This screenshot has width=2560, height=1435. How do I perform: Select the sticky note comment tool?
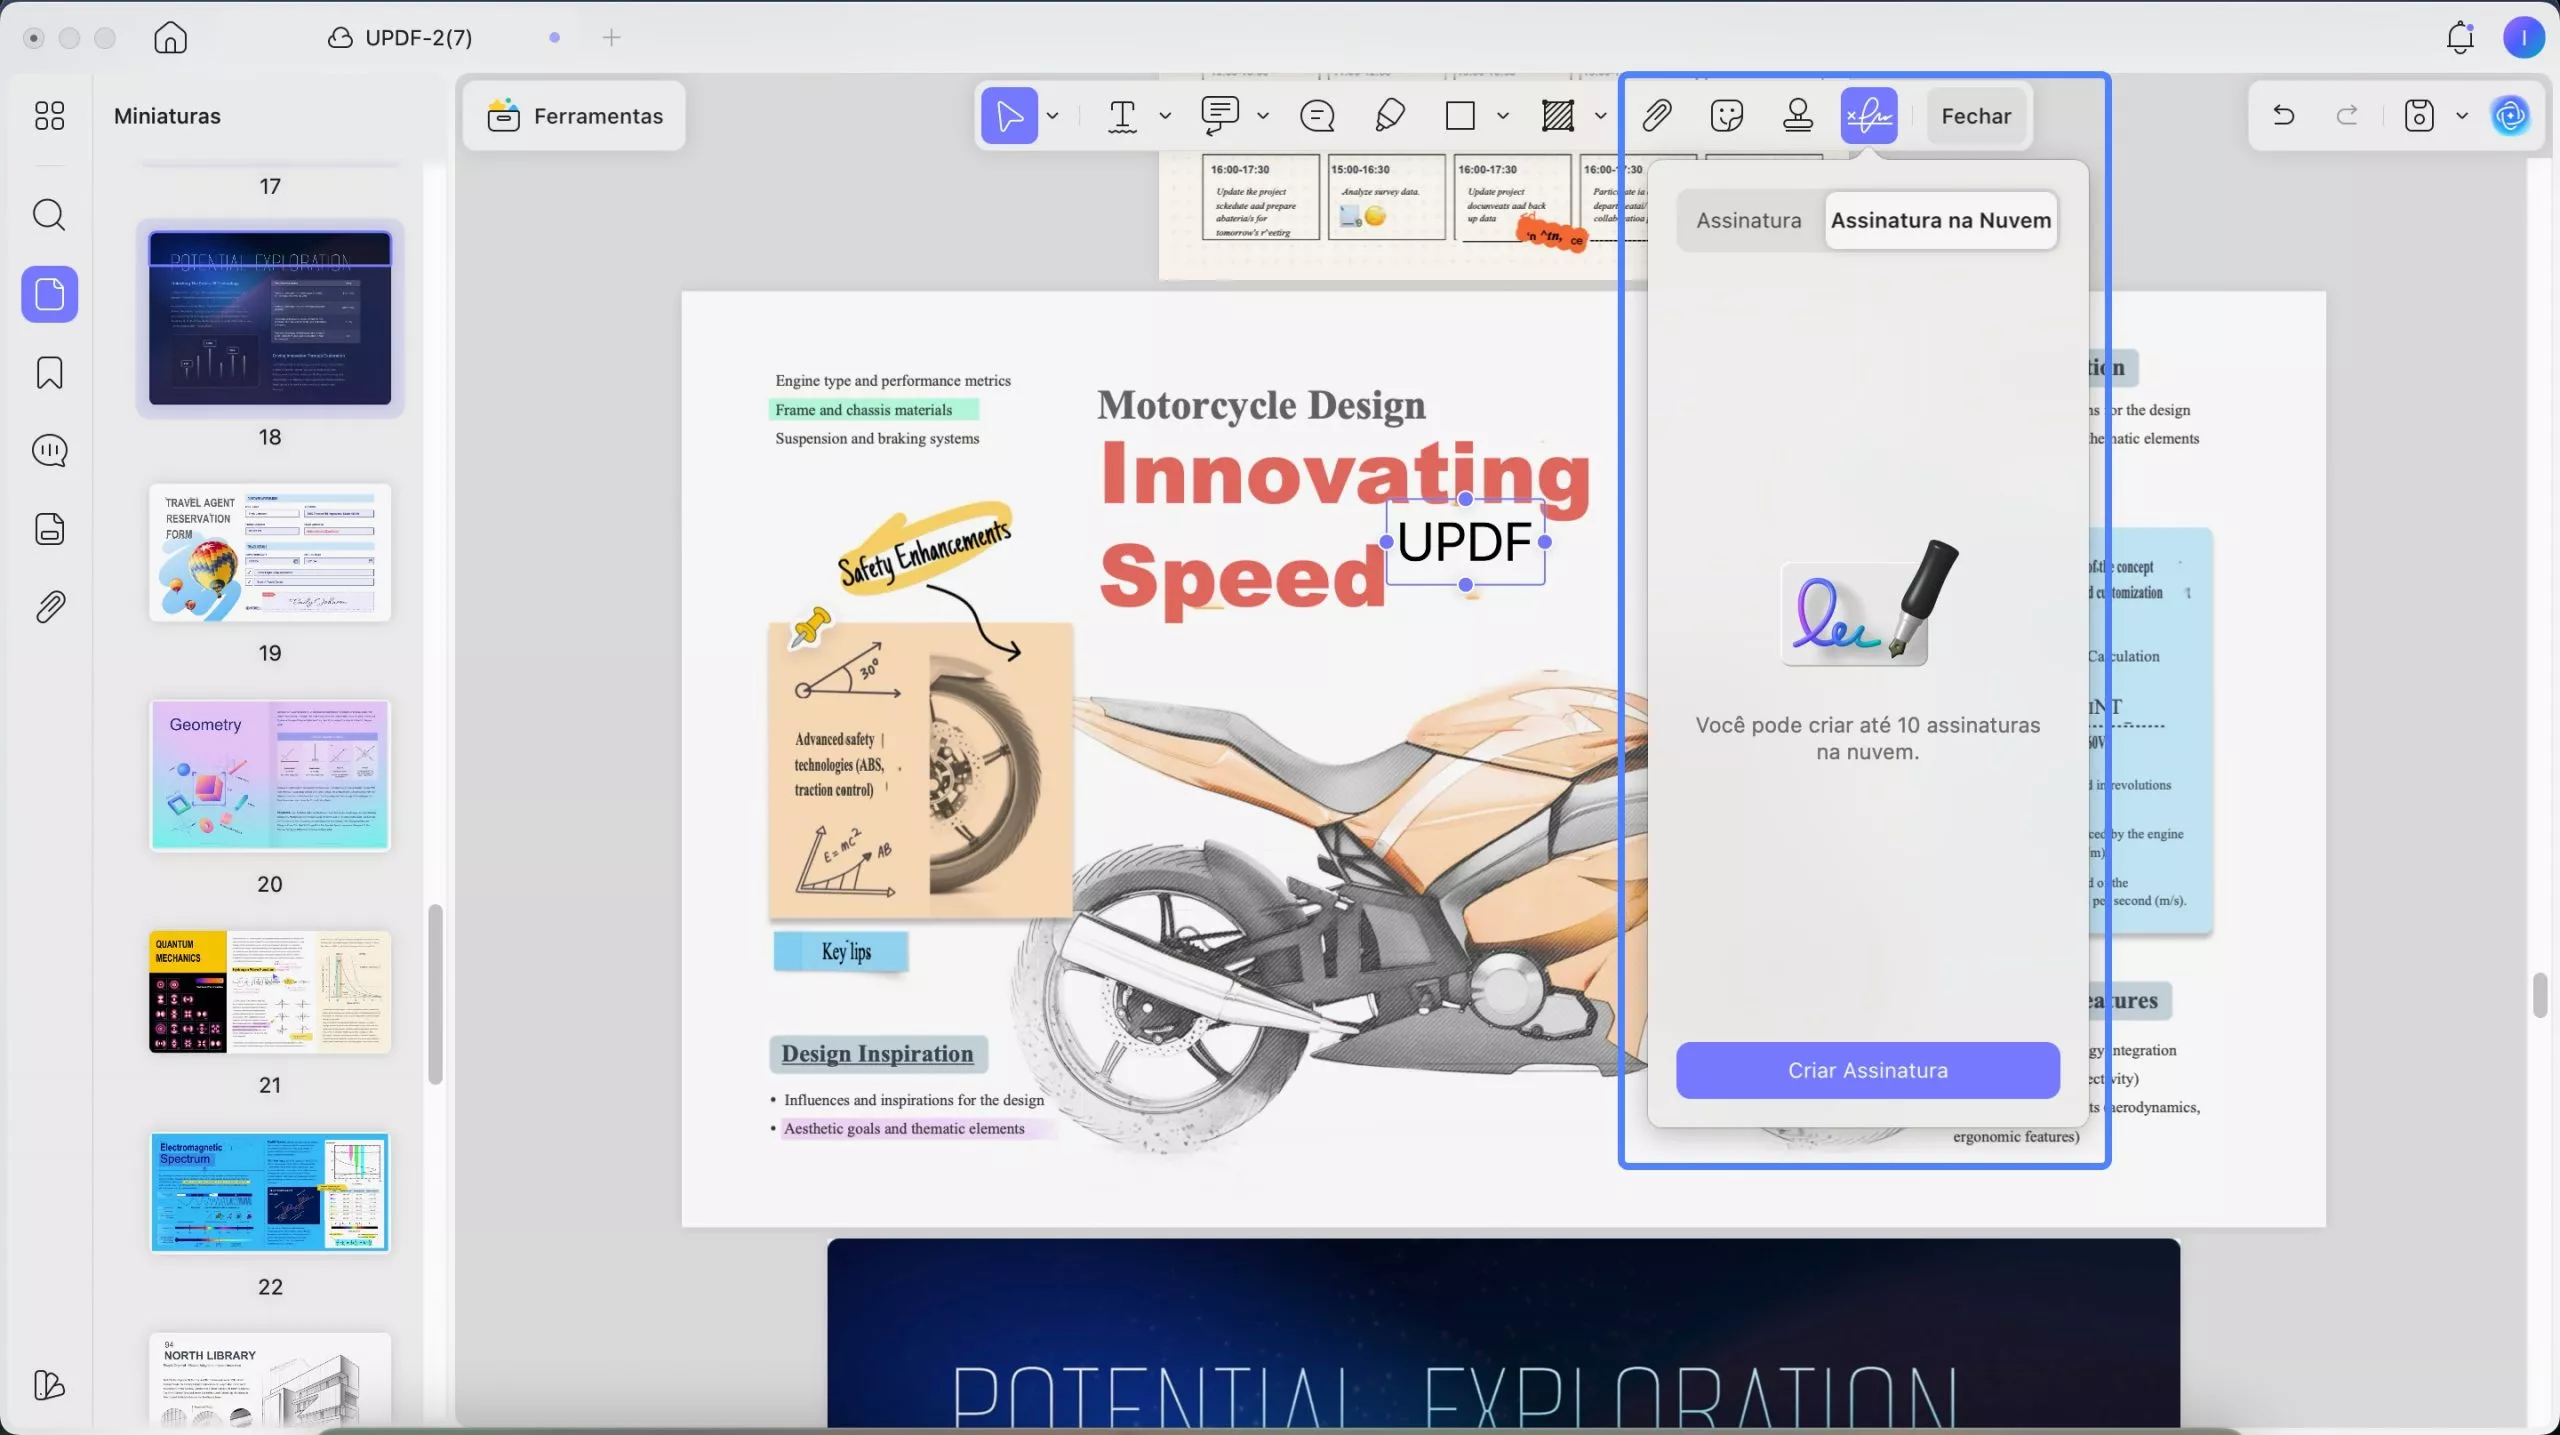pyautogui.click(x=1317, y=116)
